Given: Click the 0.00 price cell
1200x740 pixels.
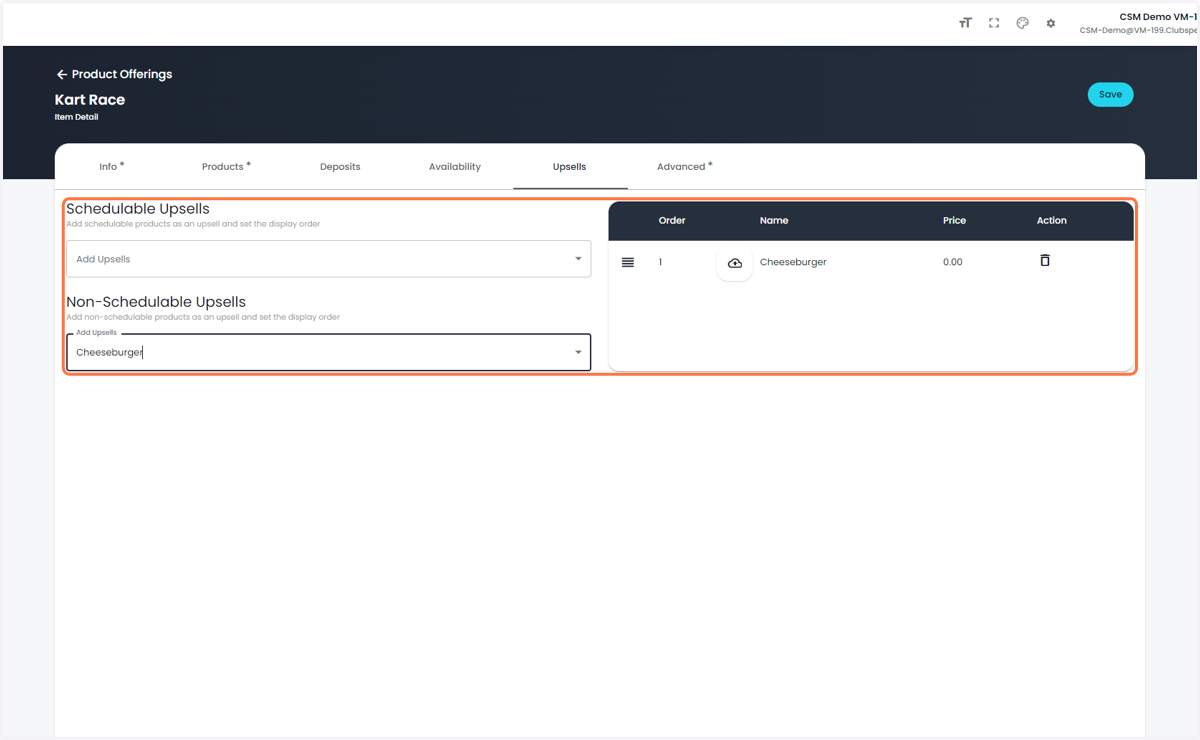Looking at the screenshot, I should click(x=953, y=262).
